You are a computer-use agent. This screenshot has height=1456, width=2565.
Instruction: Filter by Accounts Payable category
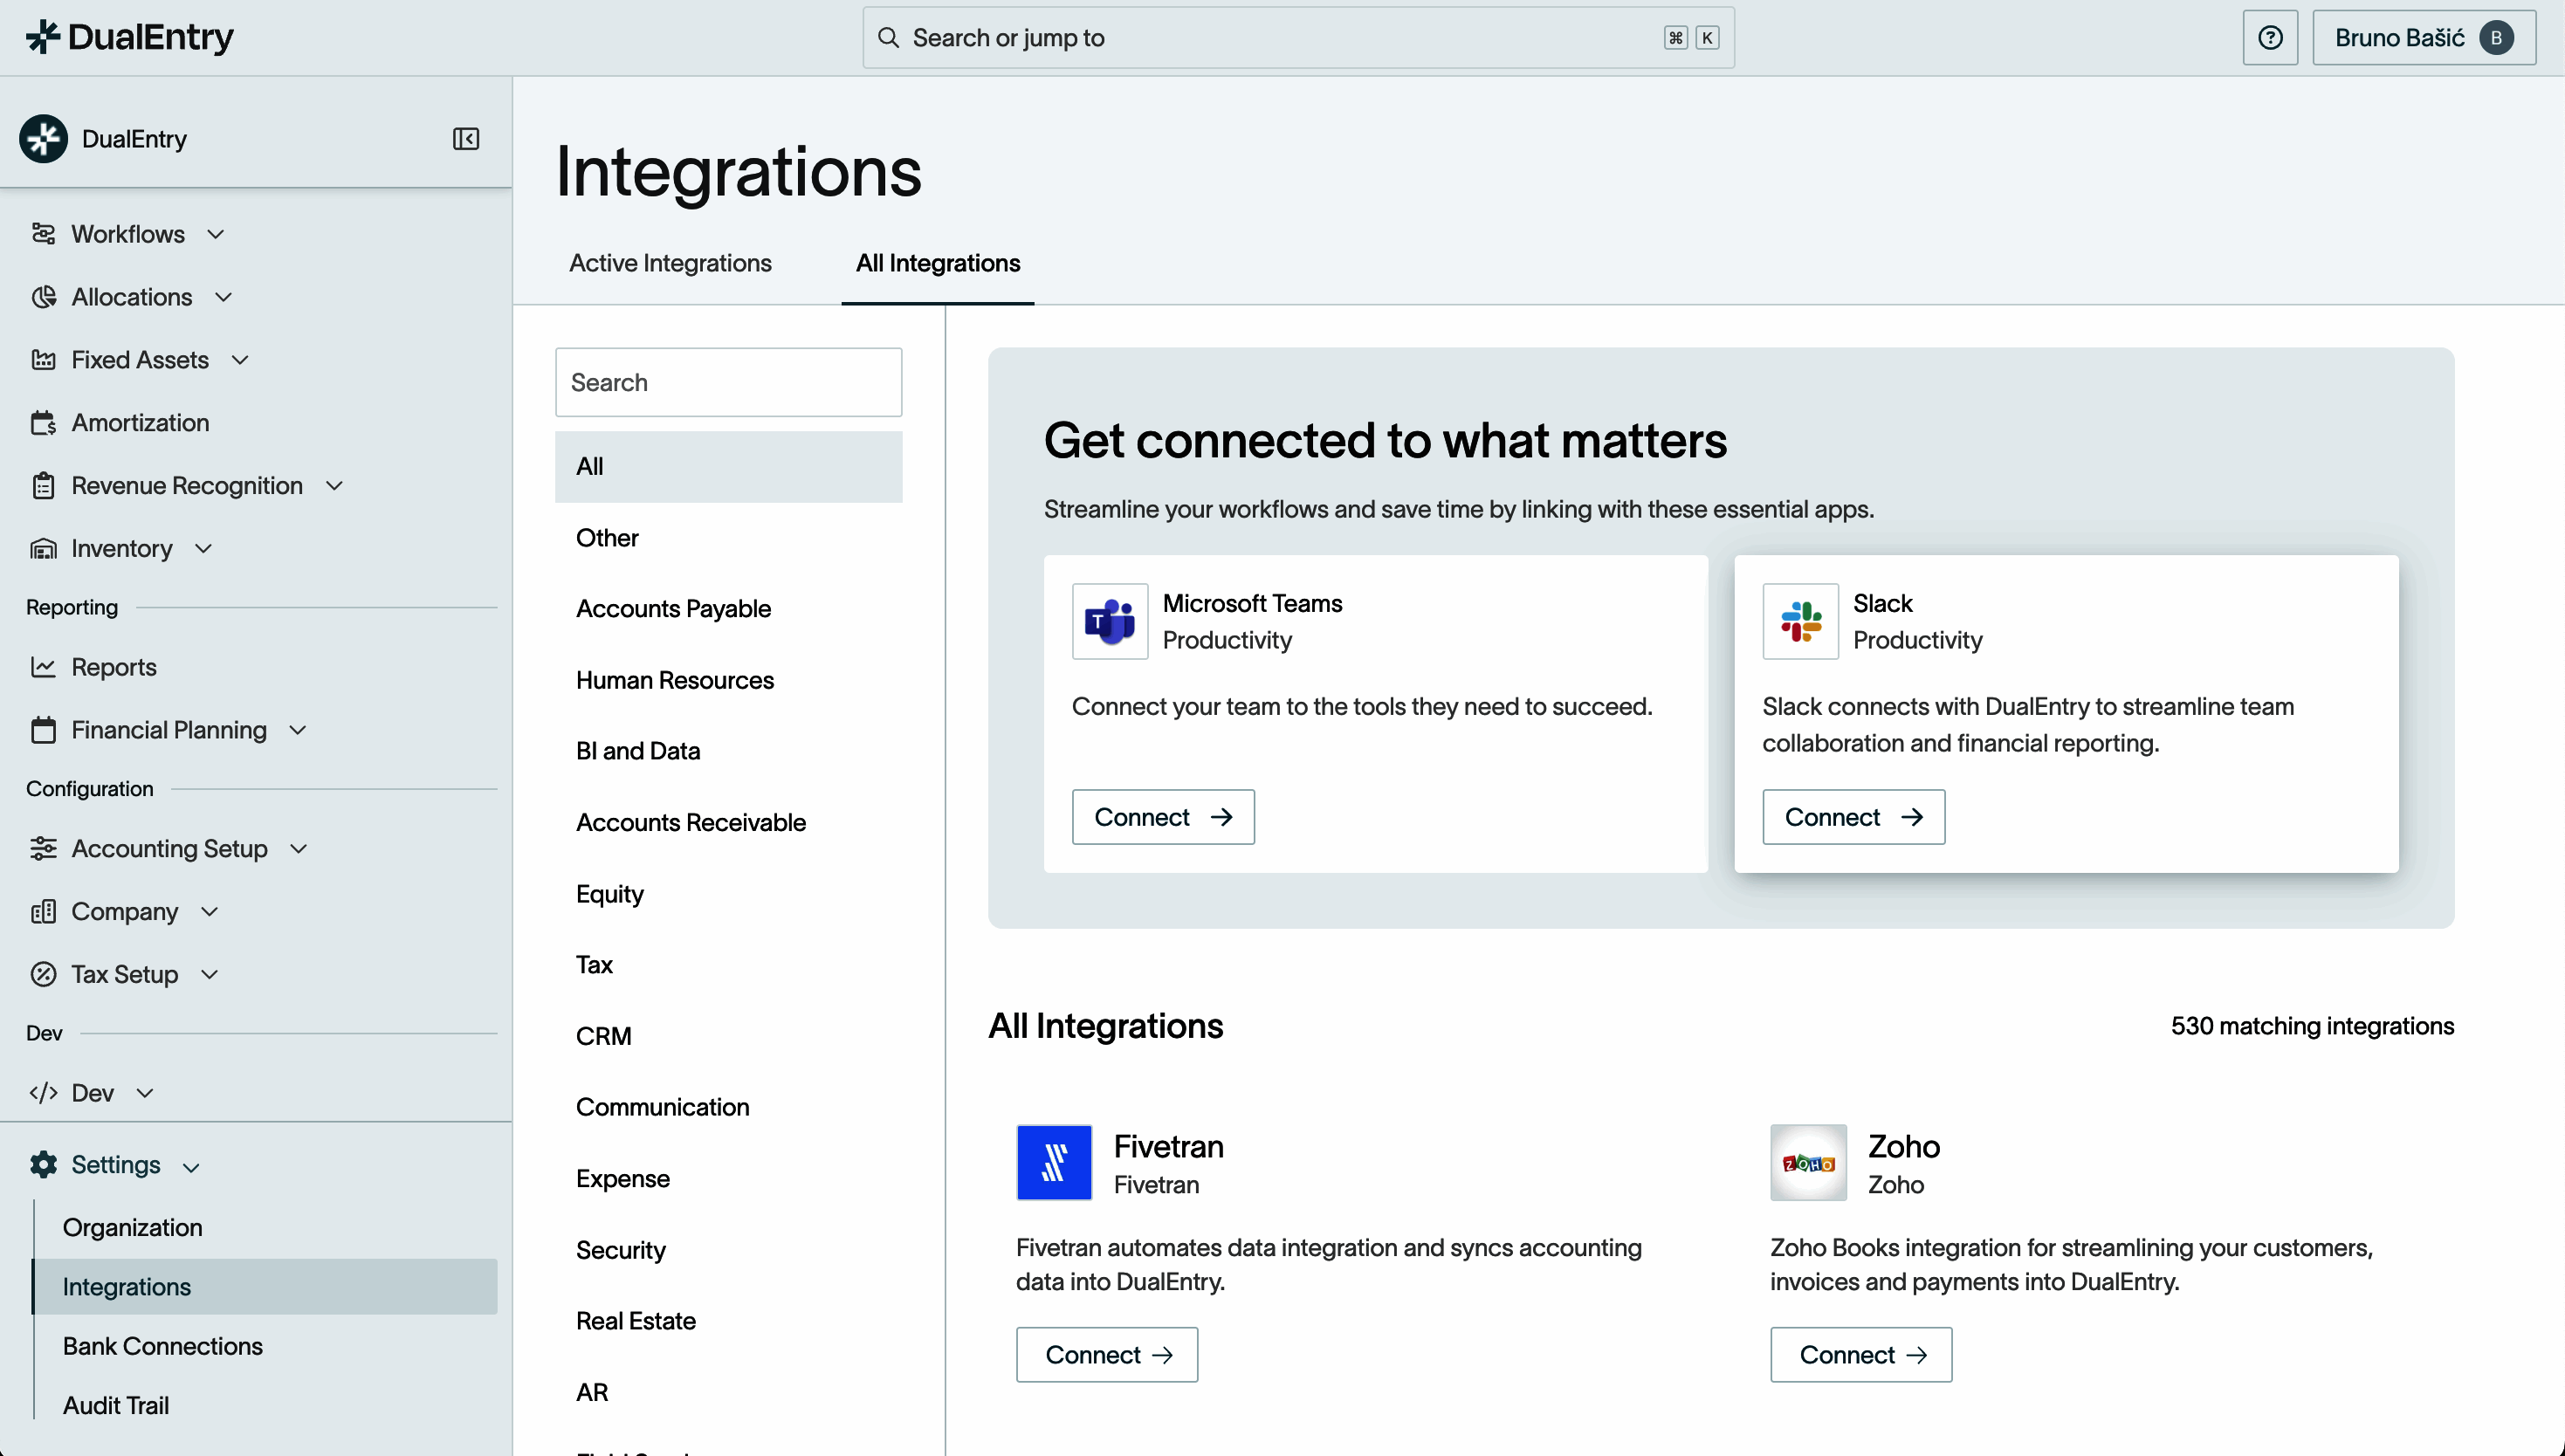click(728, 609)
